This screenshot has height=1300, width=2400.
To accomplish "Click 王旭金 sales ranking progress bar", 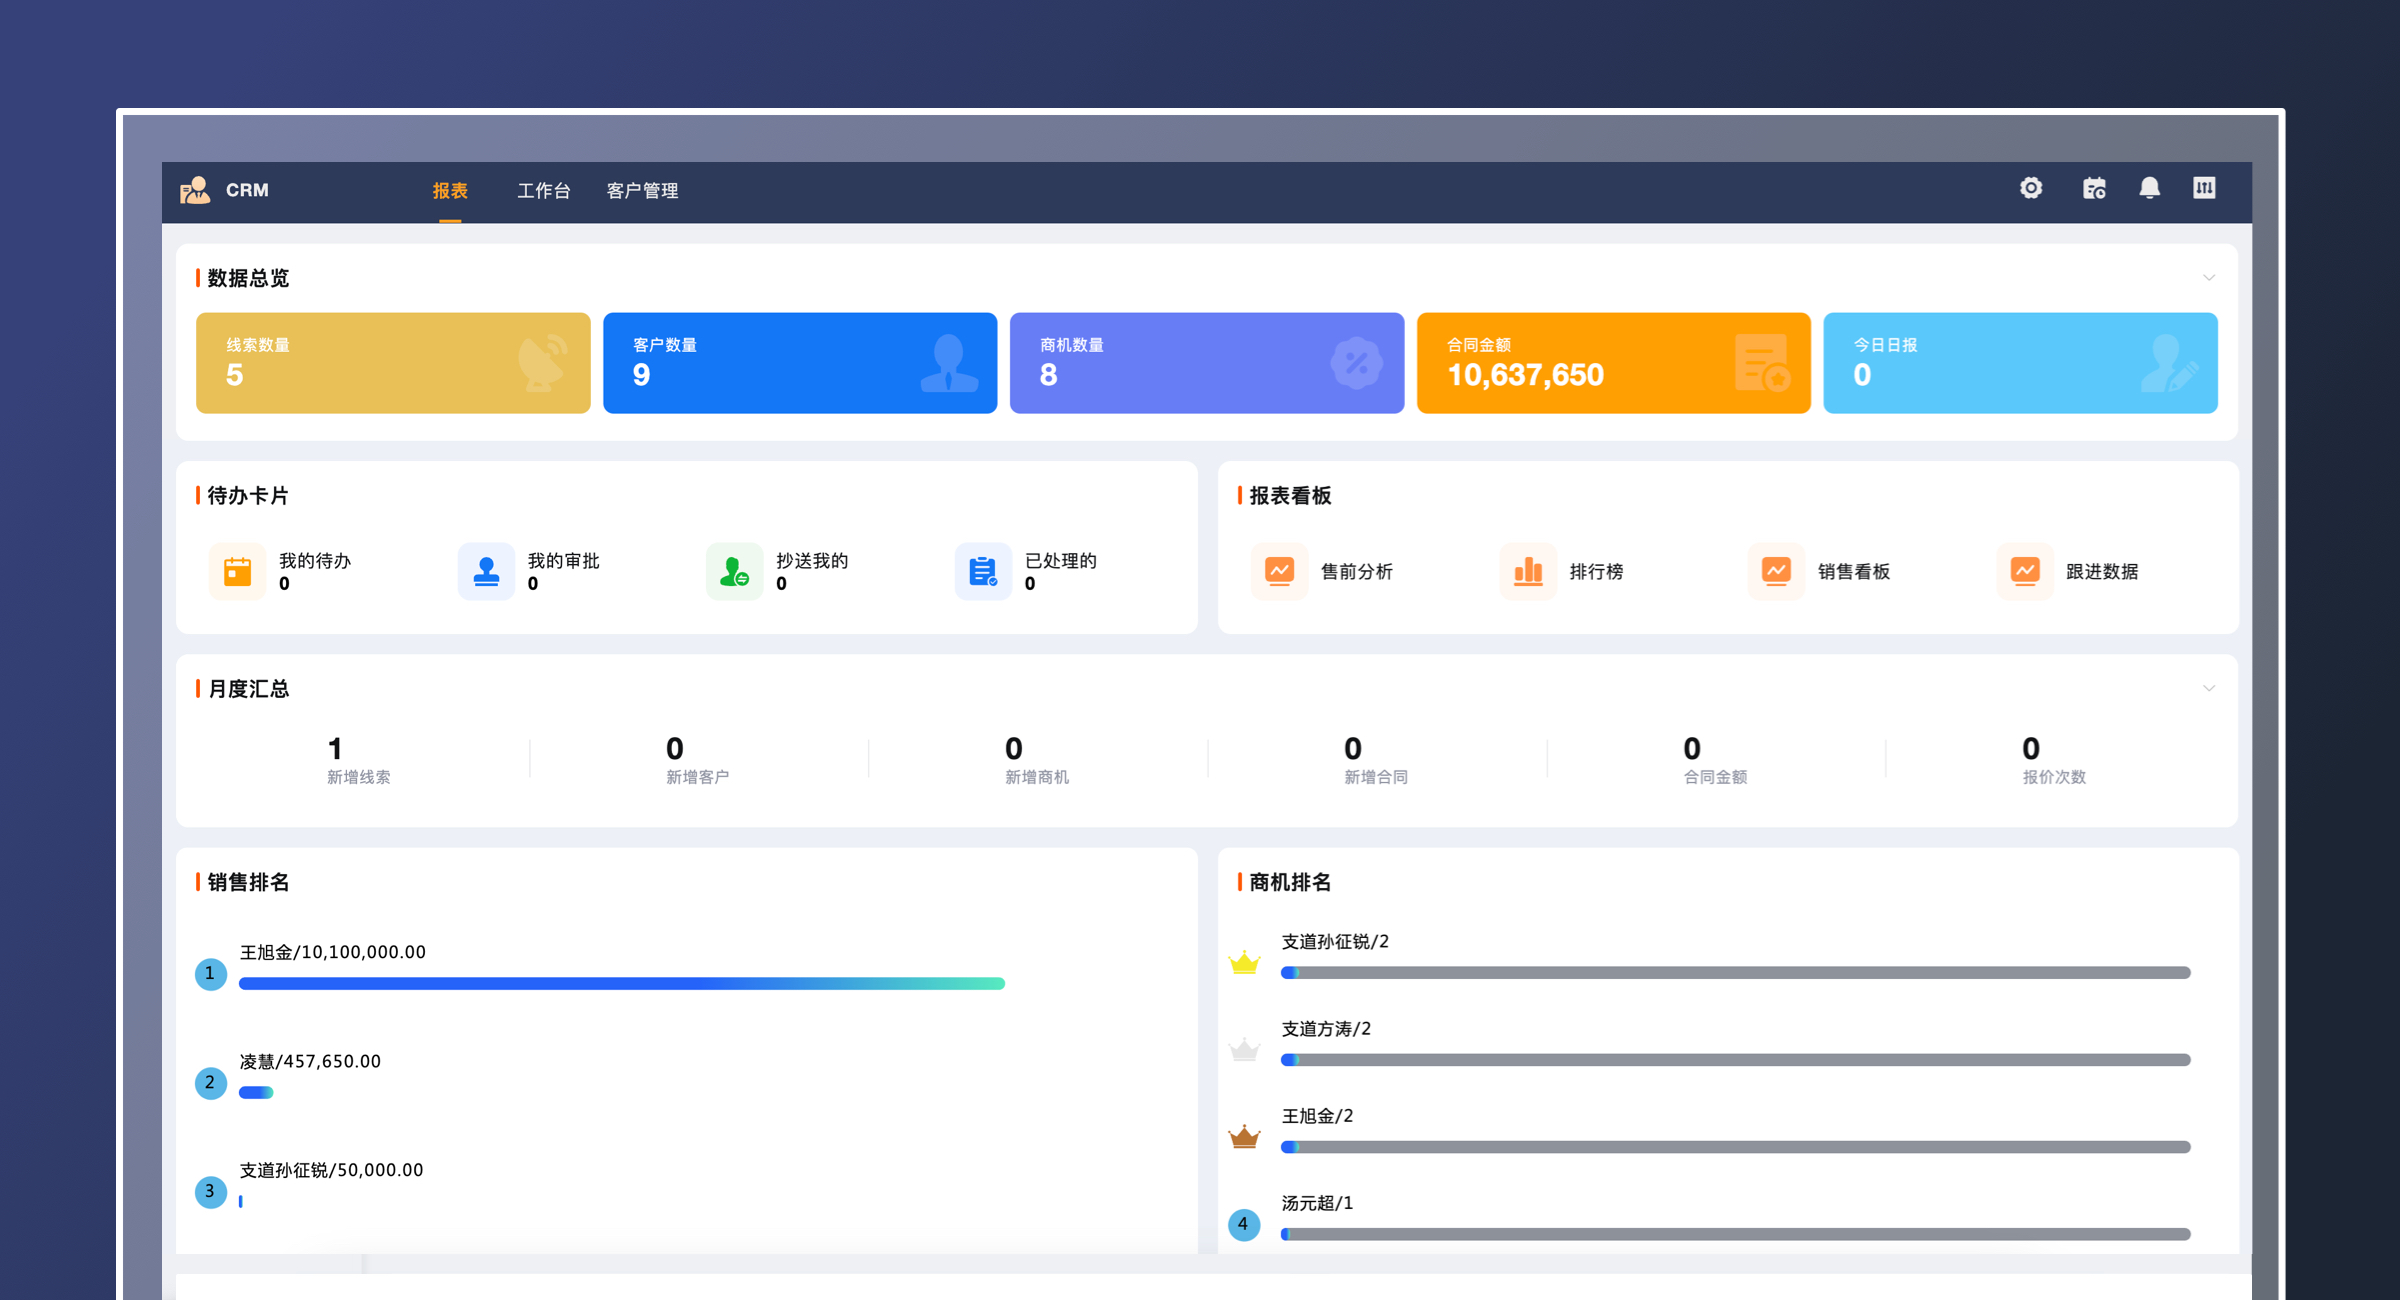I will (621, 983).
